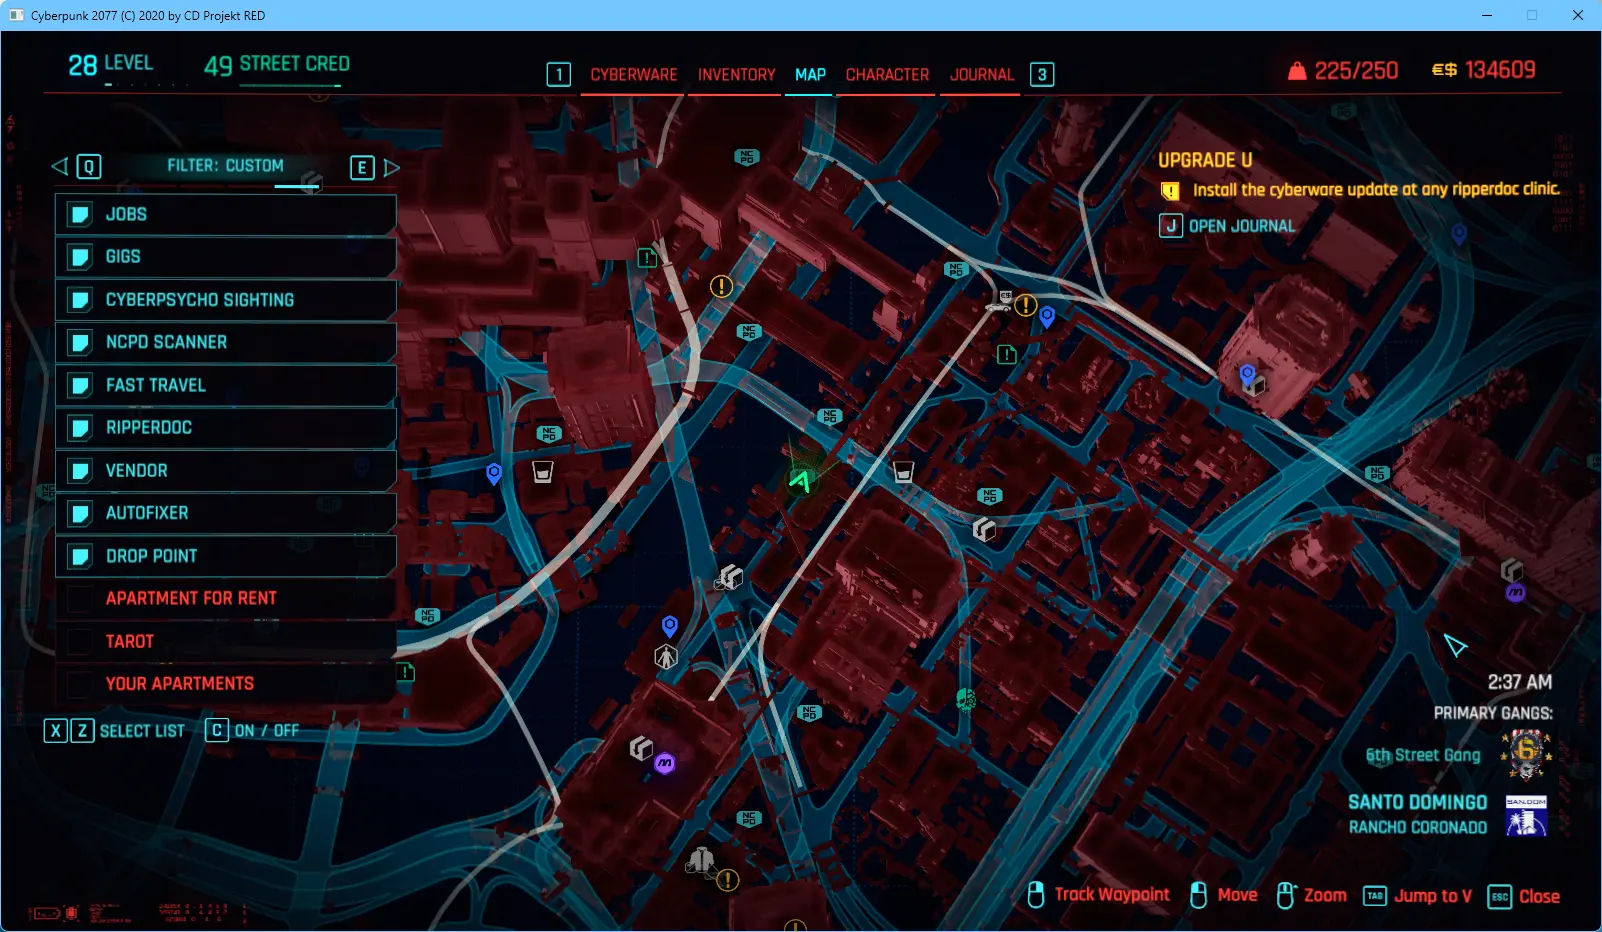Uncheck the JOBS filter checkbox
Viewport: 1602px width, 932px height.
pyautogui.click(x=81, y=214)
